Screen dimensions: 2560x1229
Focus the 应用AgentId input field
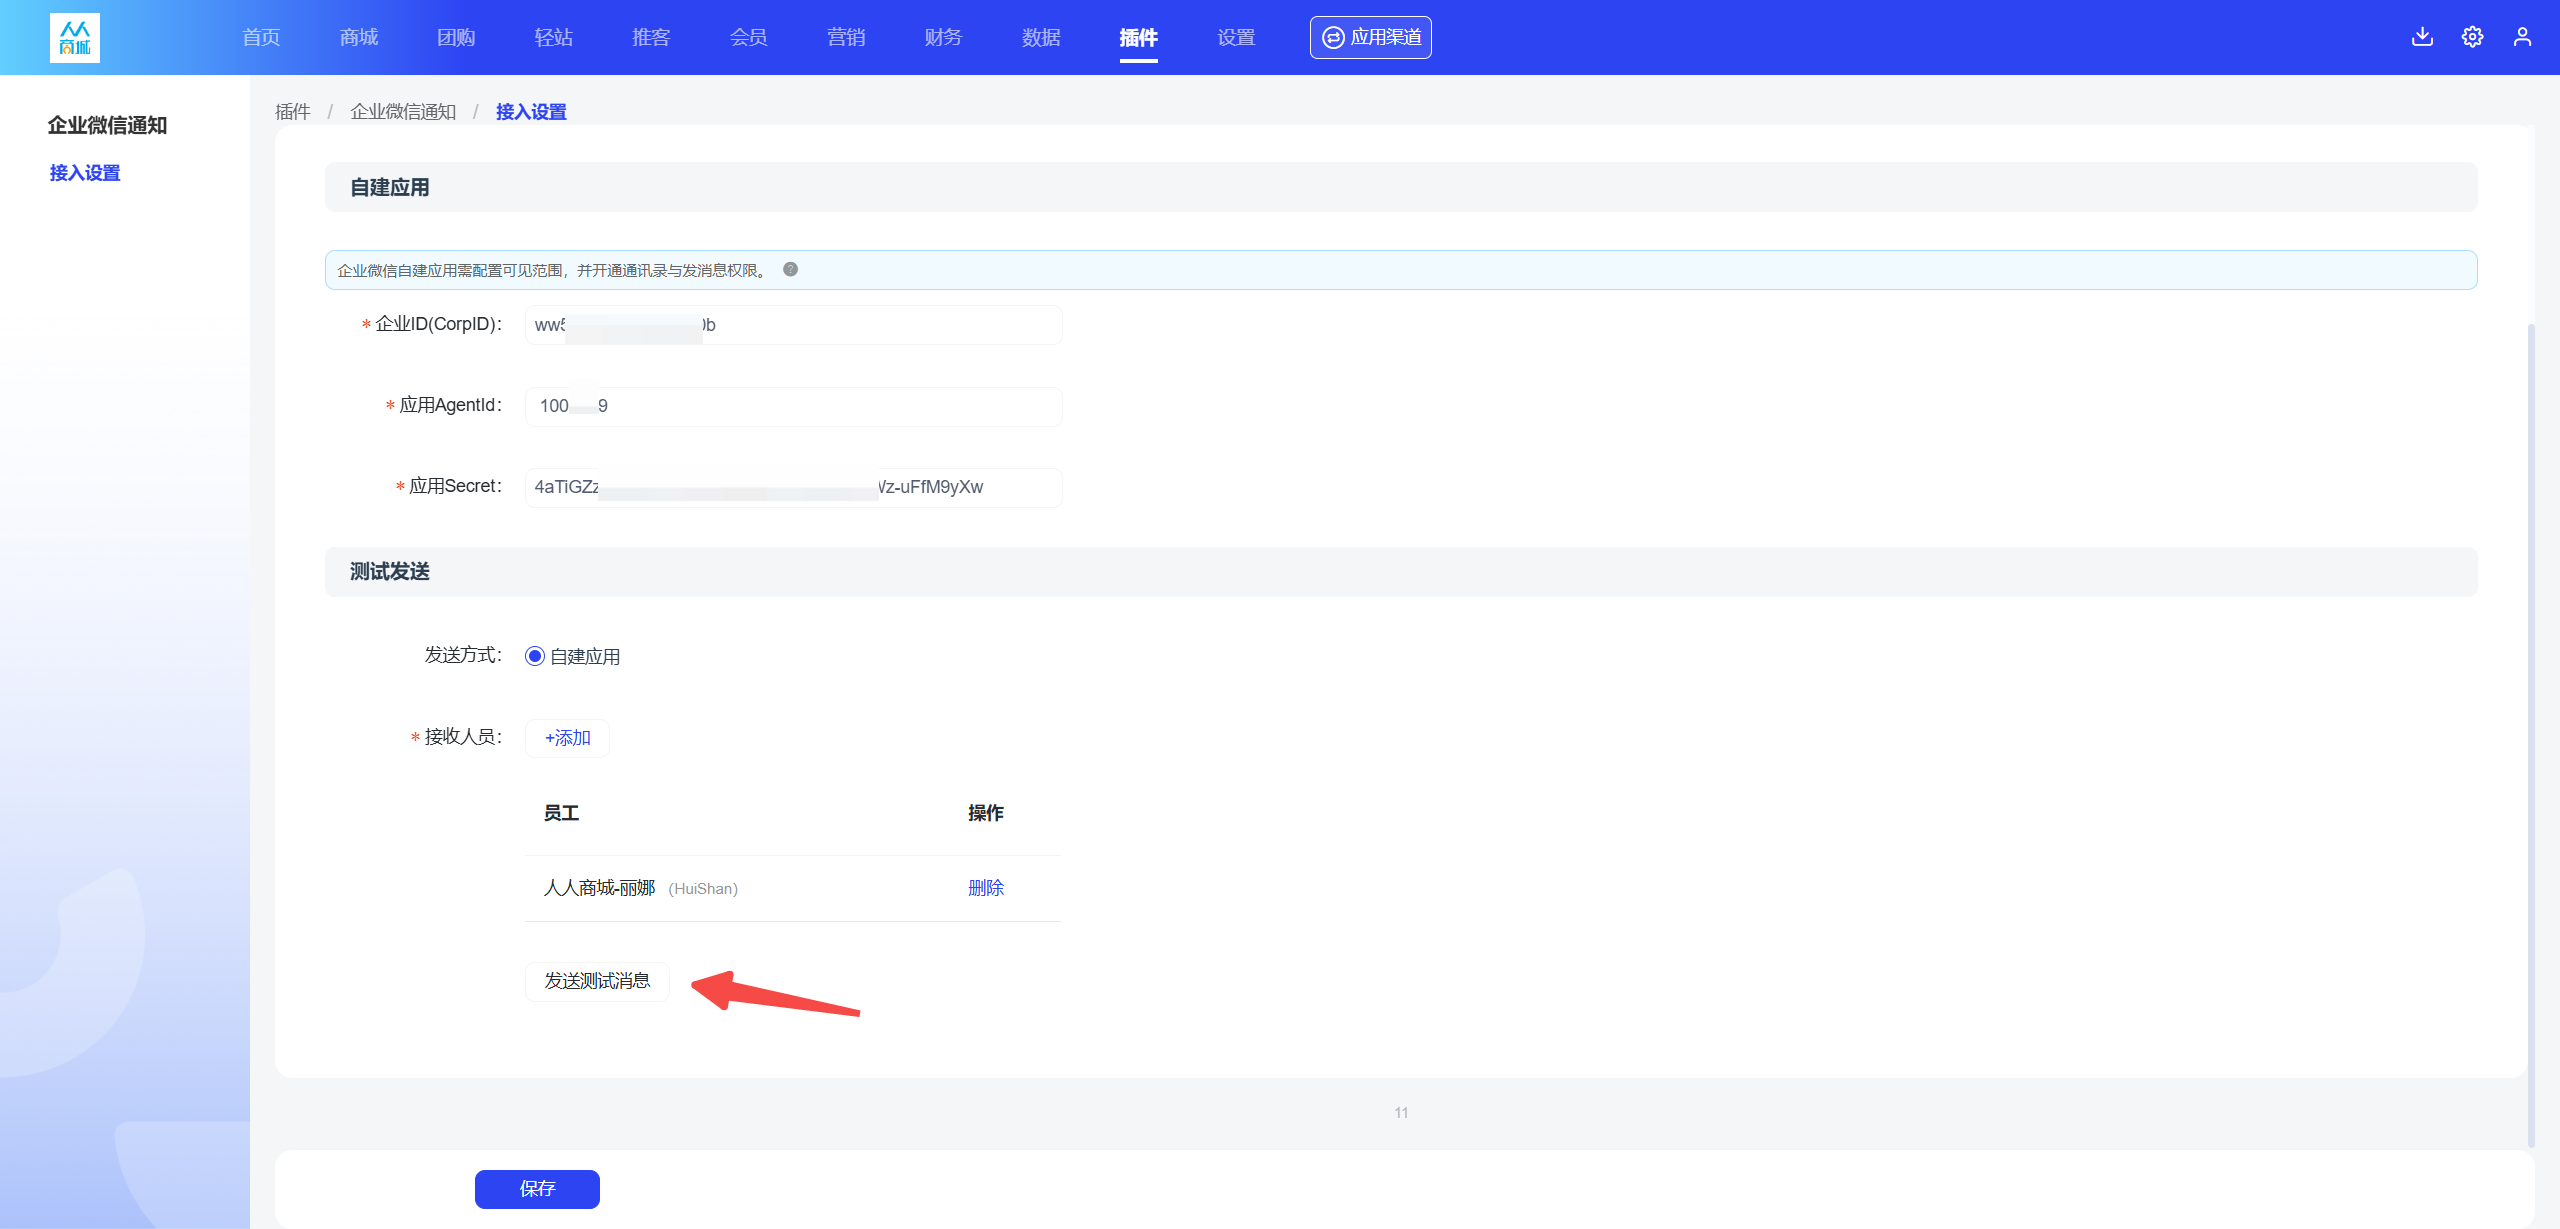794,406
